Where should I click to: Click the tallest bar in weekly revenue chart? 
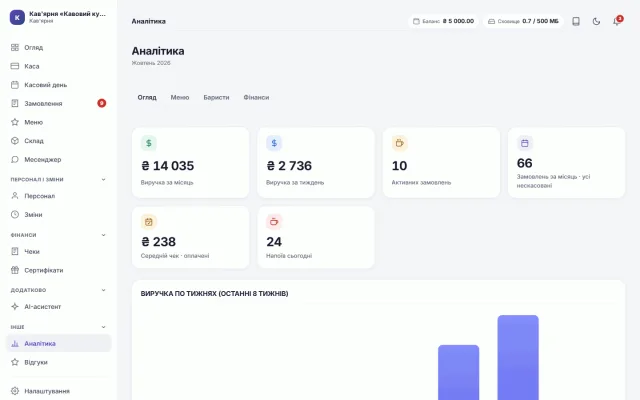pyautogui.click(x=518, y=358)
